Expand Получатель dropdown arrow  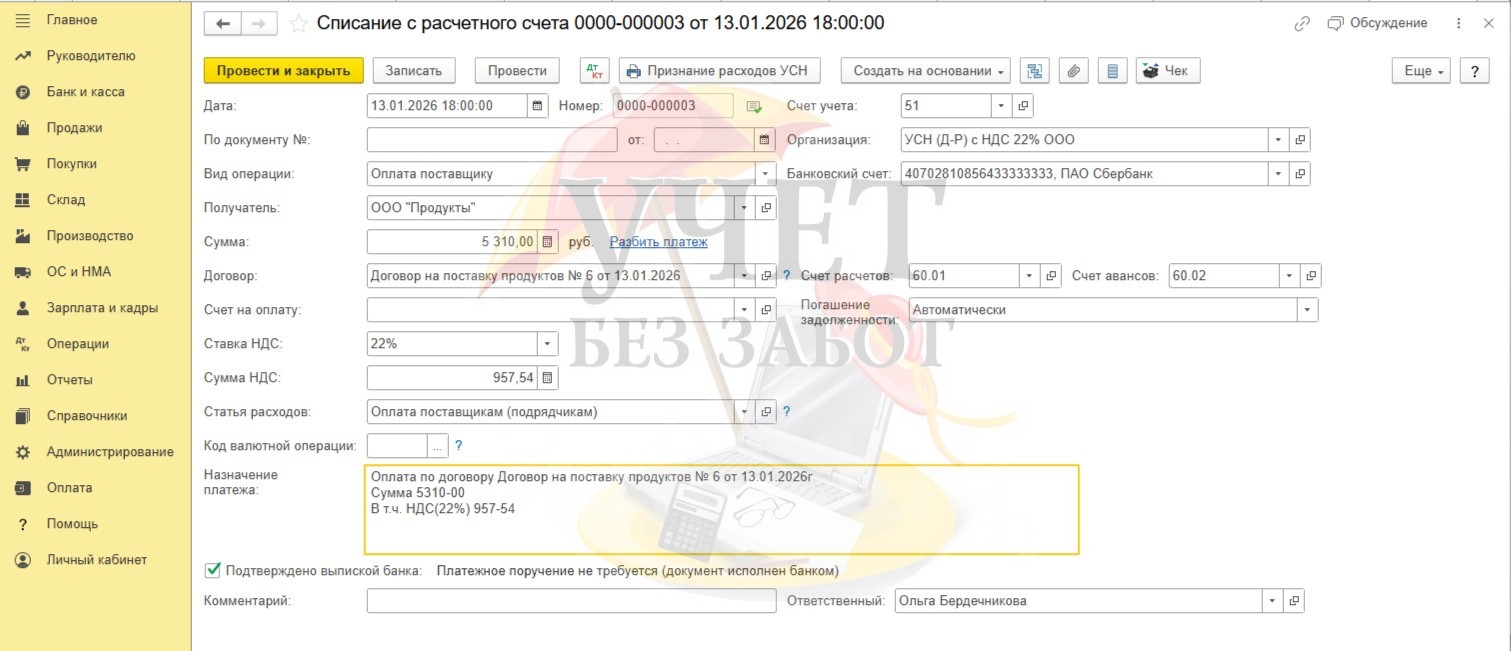coord(745,208)
